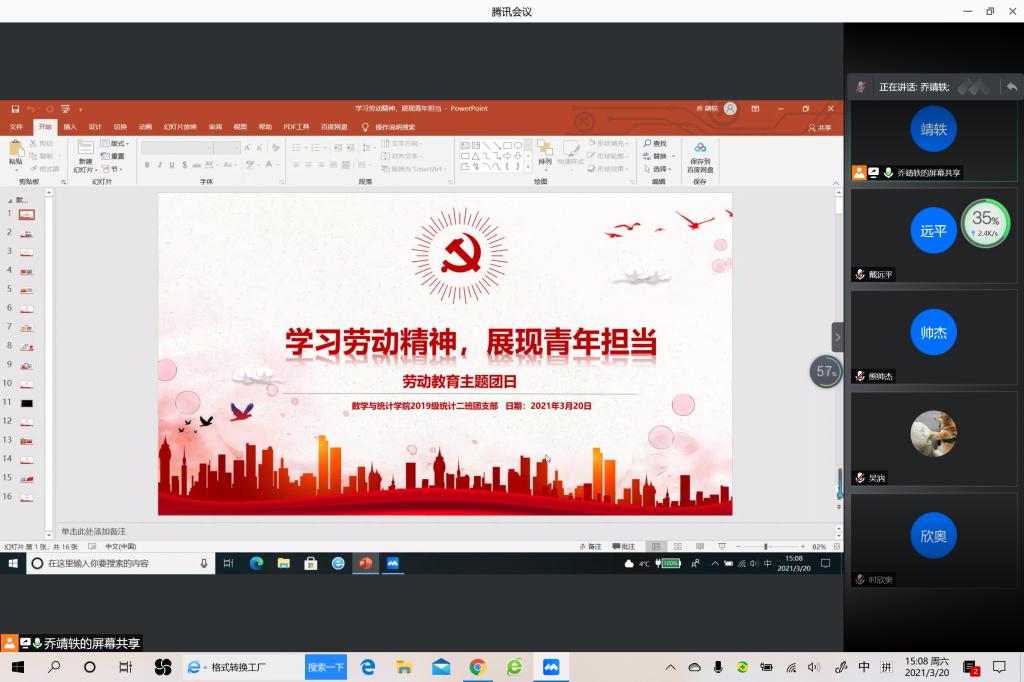Click the reply arrow beside 正在讲话
This screenshot has width=1024, height=682.
click(x=1011, y=87)
